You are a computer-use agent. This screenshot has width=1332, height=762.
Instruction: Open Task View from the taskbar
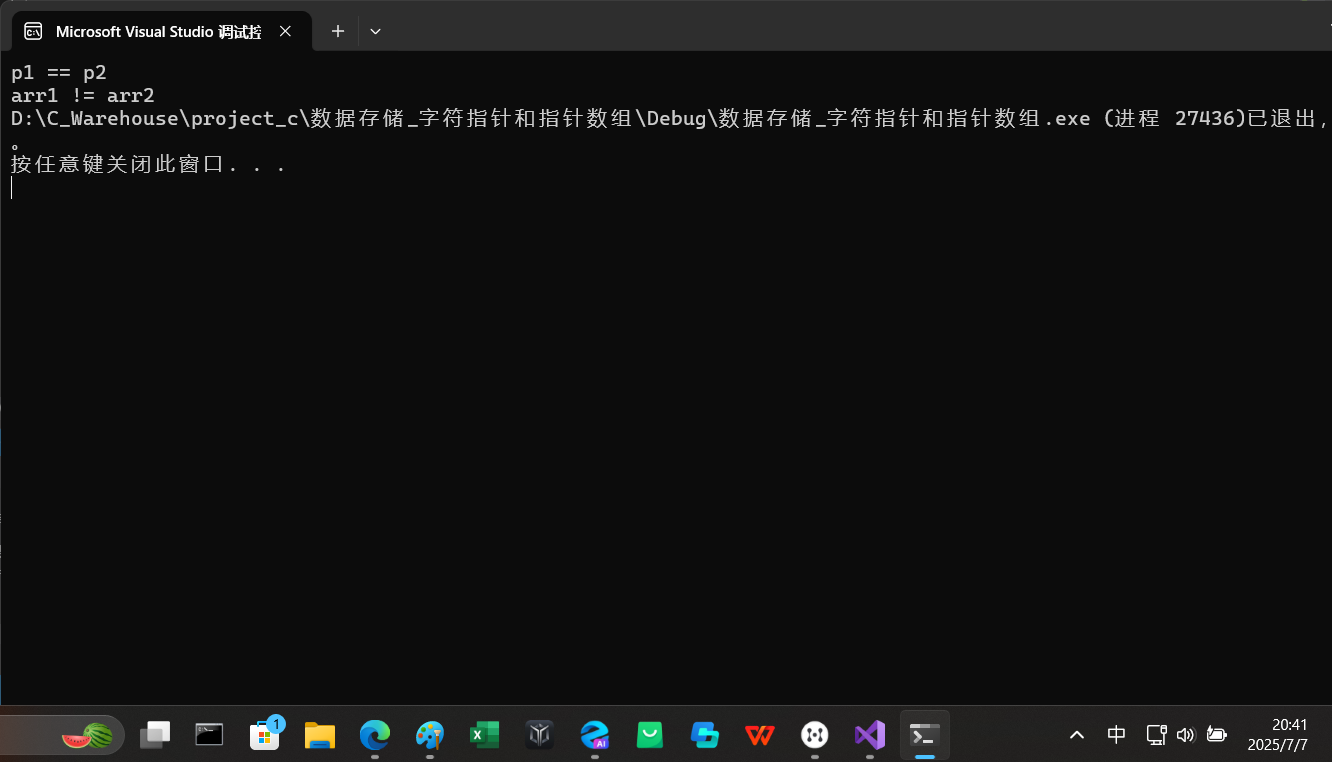coord(155,735)
